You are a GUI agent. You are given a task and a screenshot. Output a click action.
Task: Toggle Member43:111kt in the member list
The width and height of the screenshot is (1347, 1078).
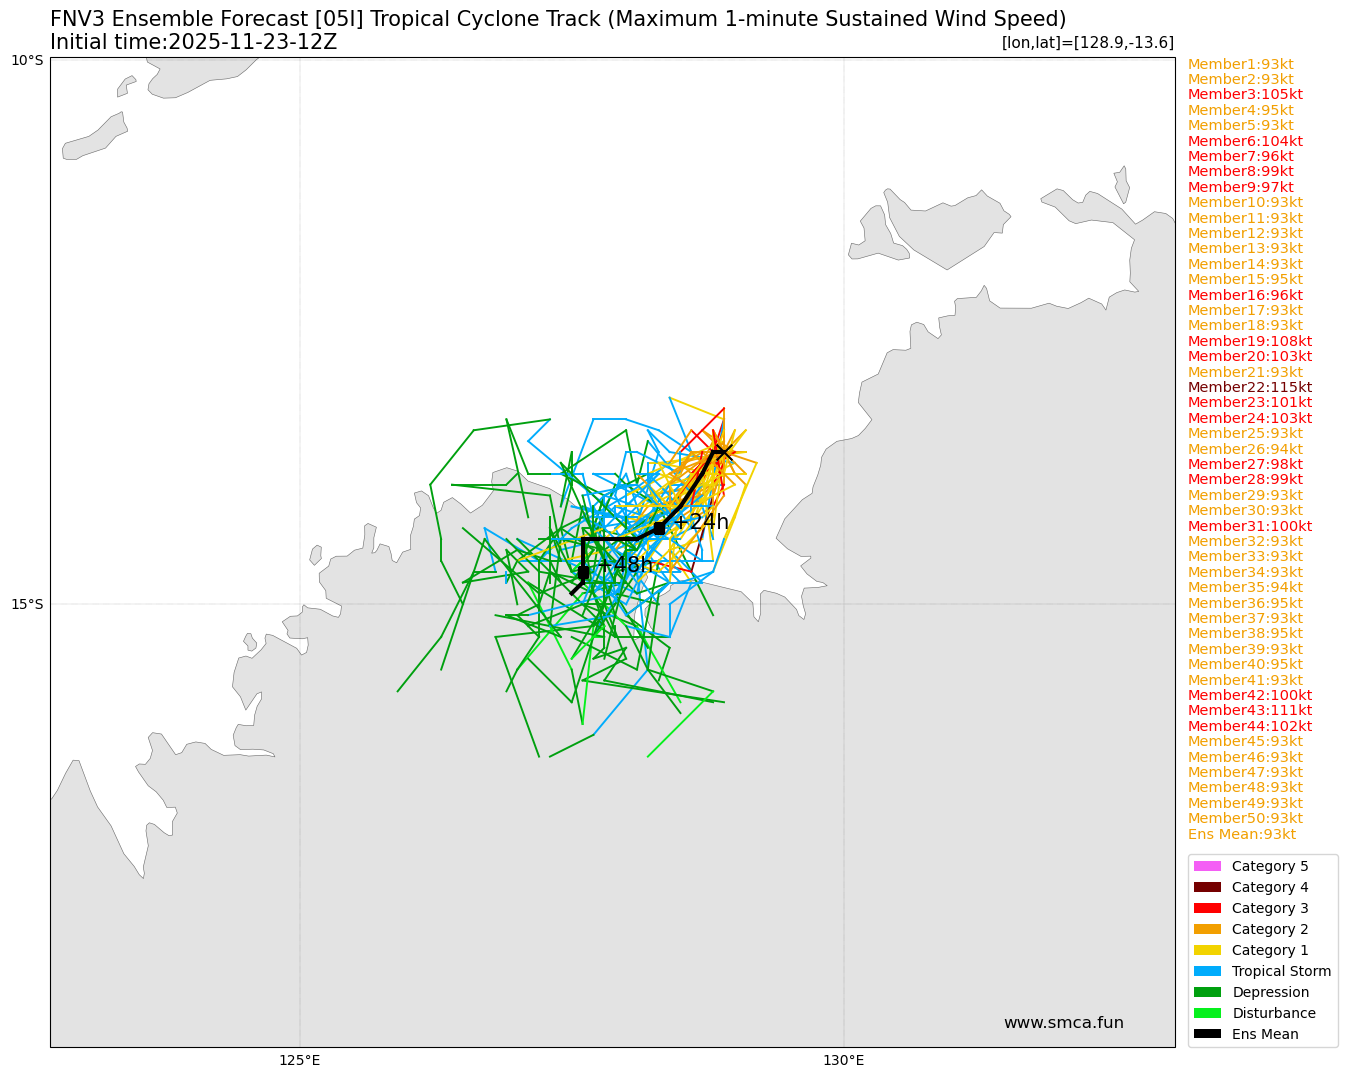point(1240,710)
